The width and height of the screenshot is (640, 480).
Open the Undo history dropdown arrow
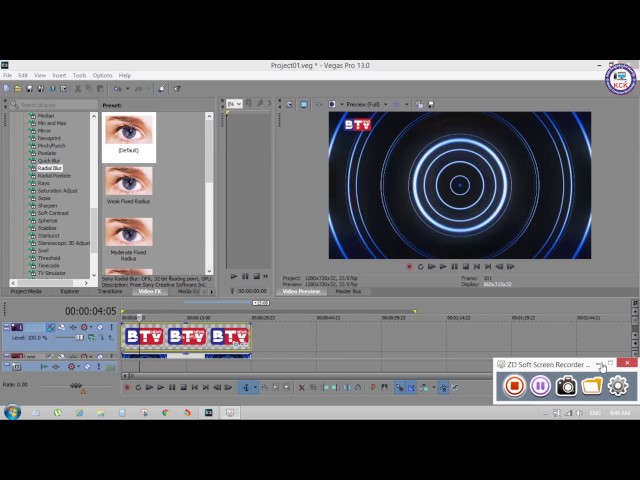[127, 88]
